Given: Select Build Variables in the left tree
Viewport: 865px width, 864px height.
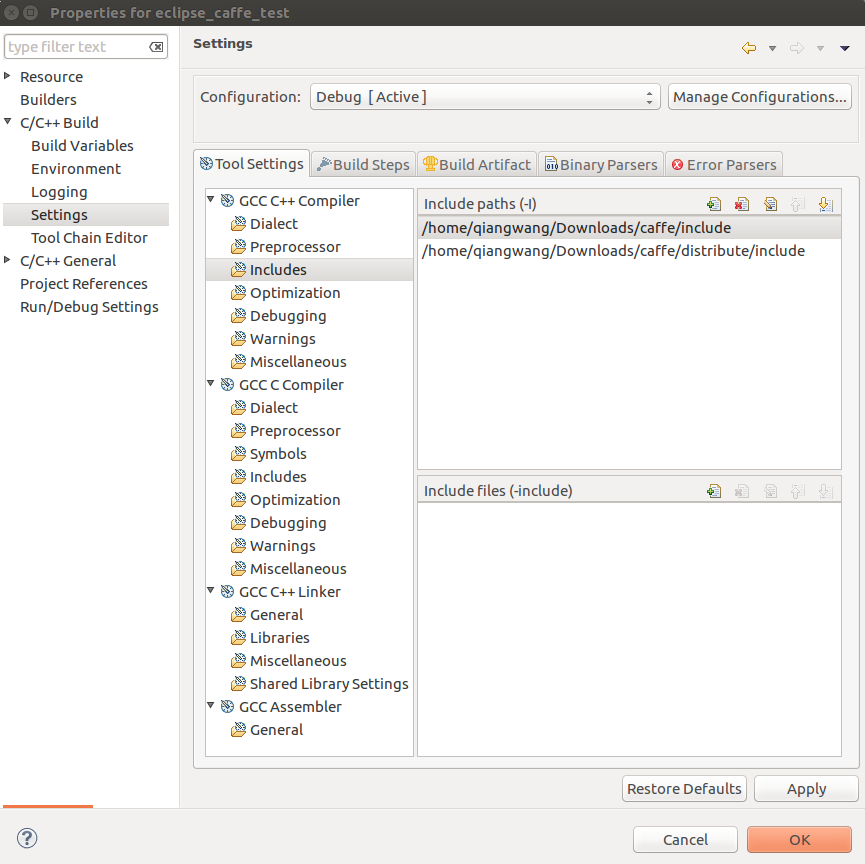Looking at the screenshot, I should [x=82, y=146].
